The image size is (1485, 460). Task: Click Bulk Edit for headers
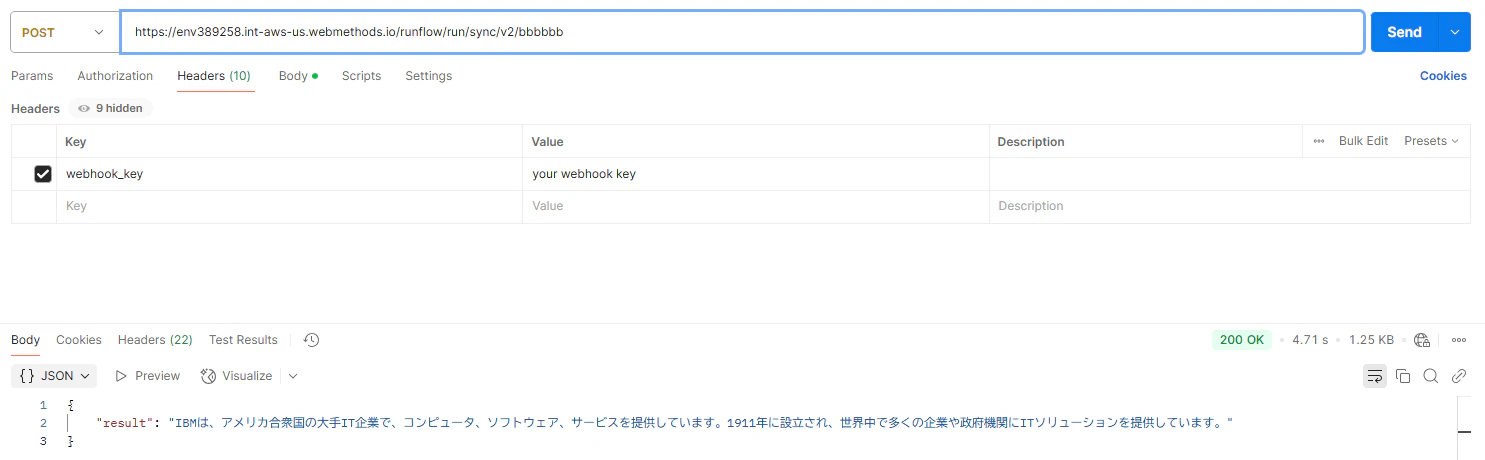coord(1363,141)
